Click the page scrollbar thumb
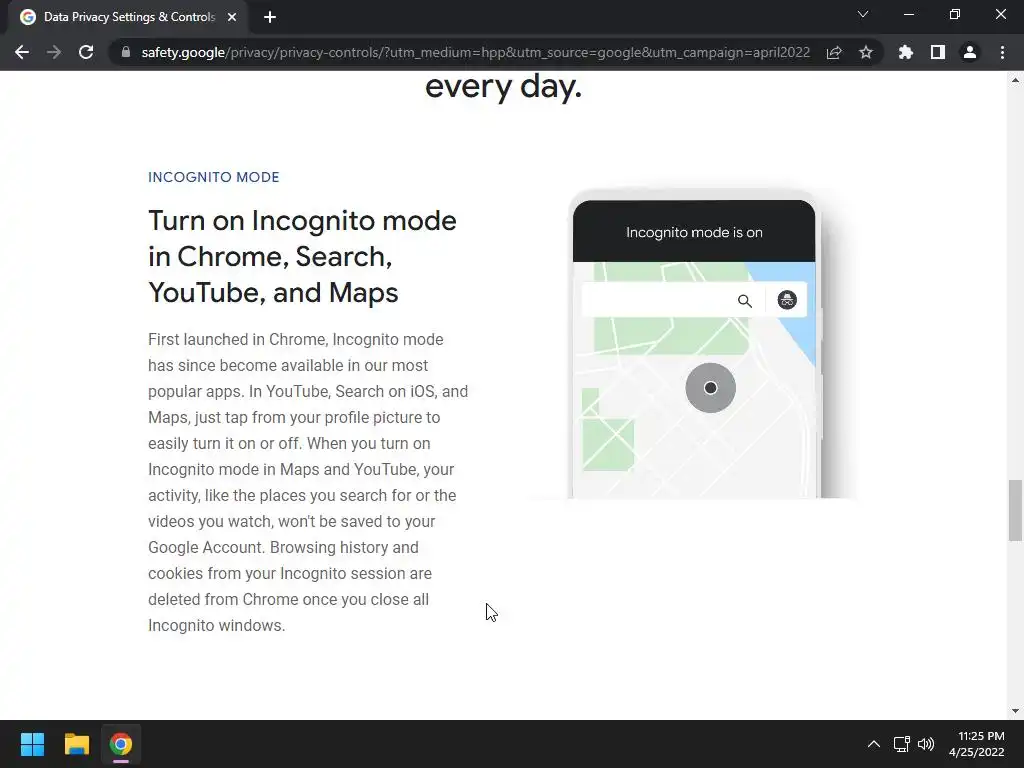This screenshot has width=1024, height=768. (x=1015, y=510)
